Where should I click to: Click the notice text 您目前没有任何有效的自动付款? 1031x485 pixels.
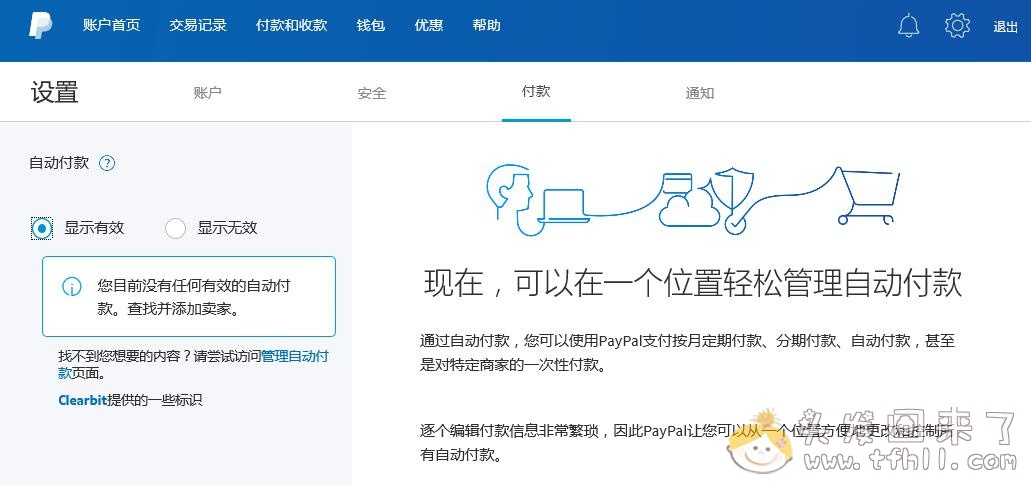(x=194, y=297)
